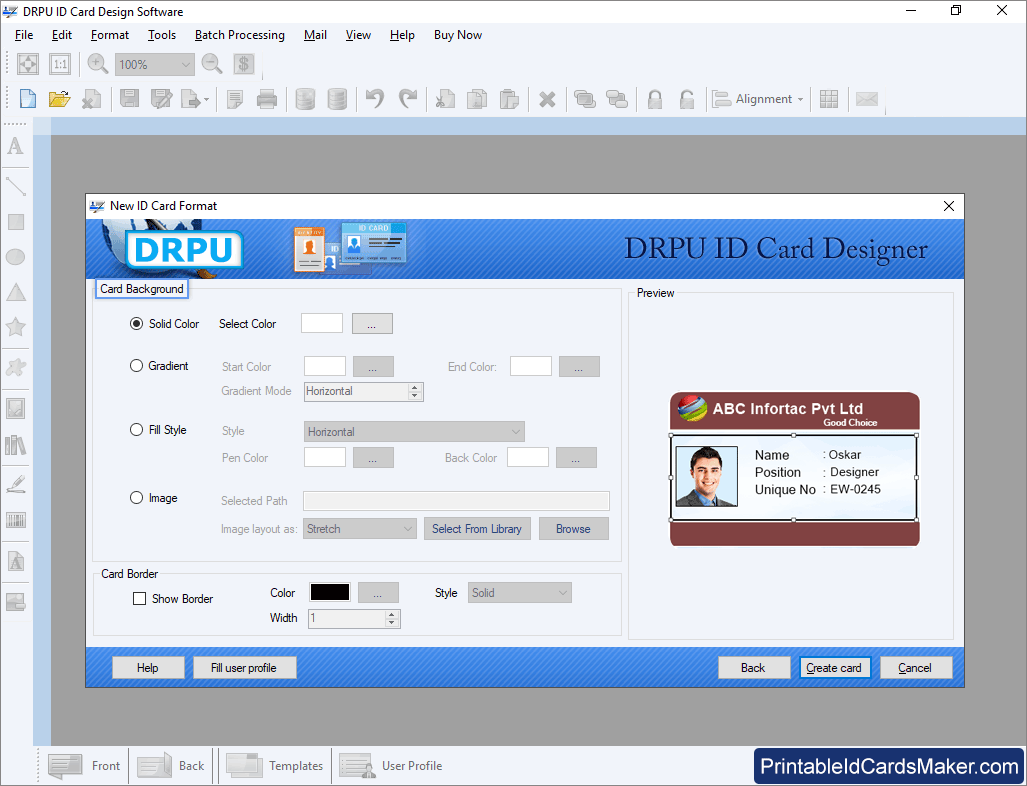This screenshot has height=786, width=1027.
Task: Click the gradient End Color swatch
Action: (x=531, y=366)
